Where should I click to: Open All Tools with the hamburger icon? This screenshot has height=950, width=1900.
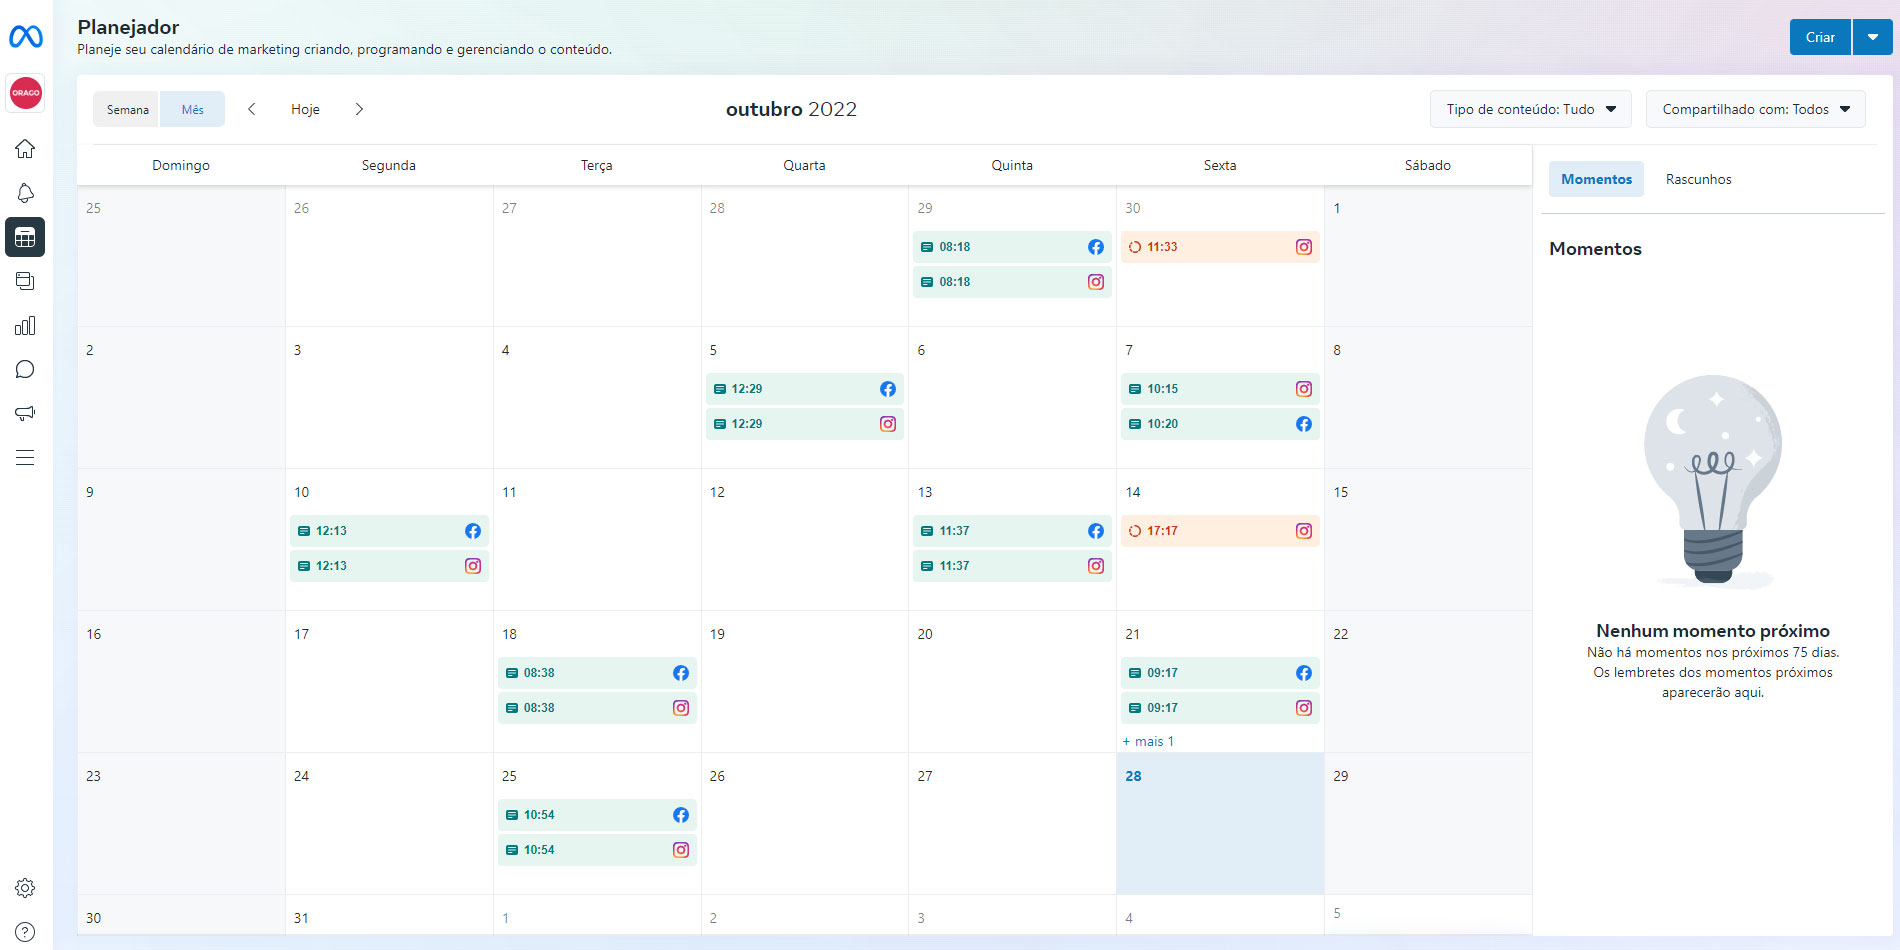[25, 457]
